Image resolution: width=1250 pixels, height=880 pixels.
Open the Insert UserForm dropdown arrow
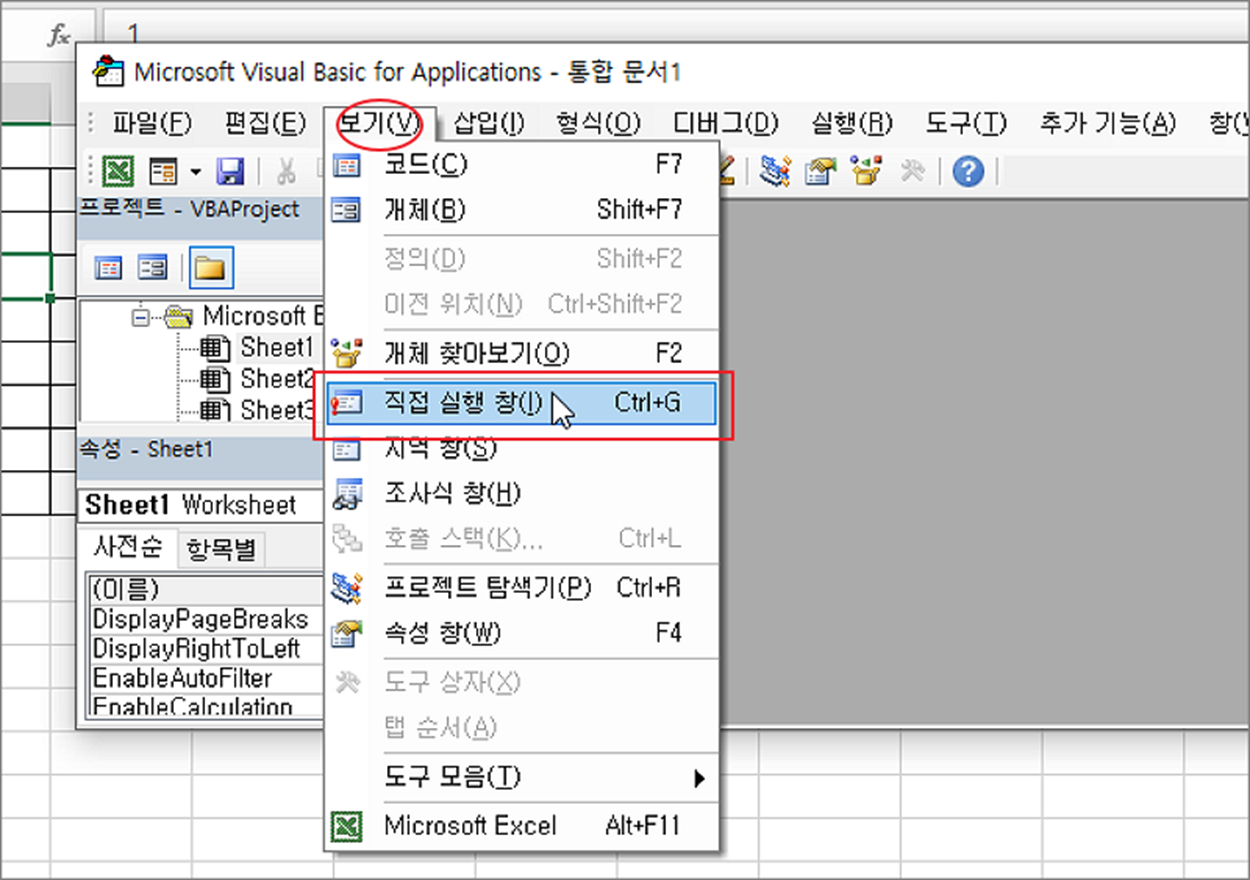pyautogui.click(x=195, y=172)
